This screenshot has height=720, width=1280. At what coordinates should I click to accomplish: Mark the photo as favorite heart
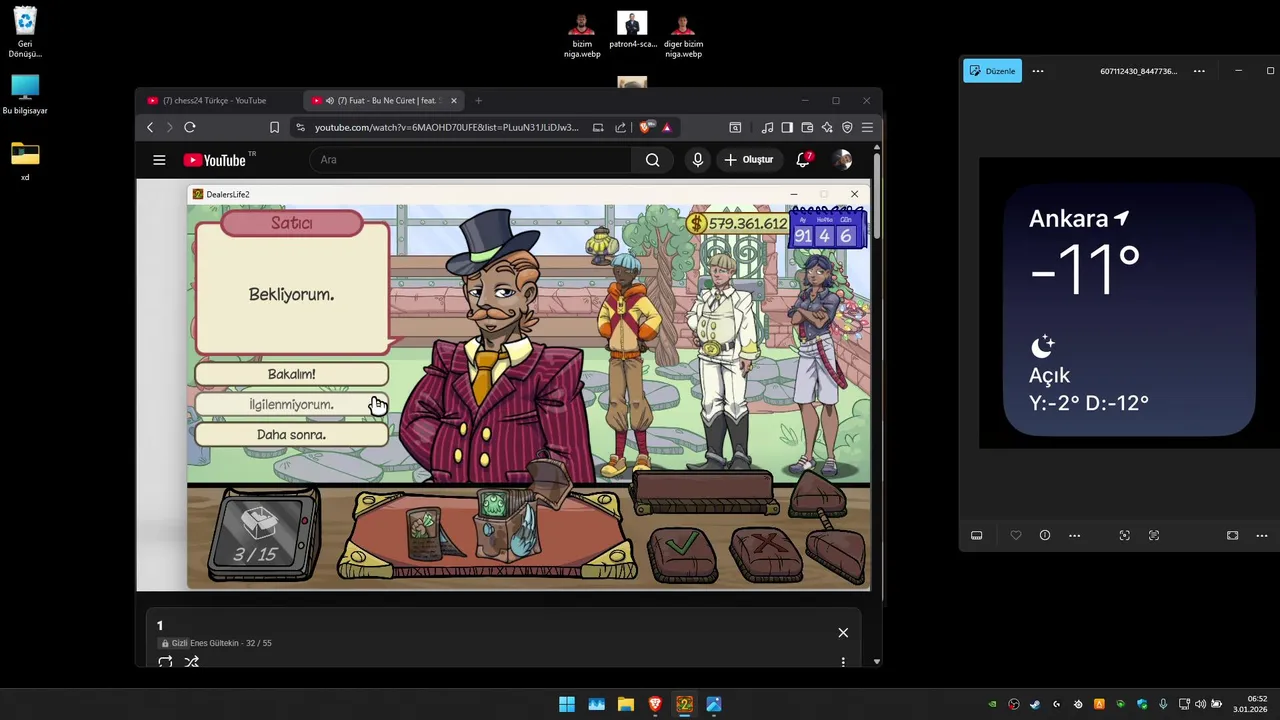(x=1016, y=535)
